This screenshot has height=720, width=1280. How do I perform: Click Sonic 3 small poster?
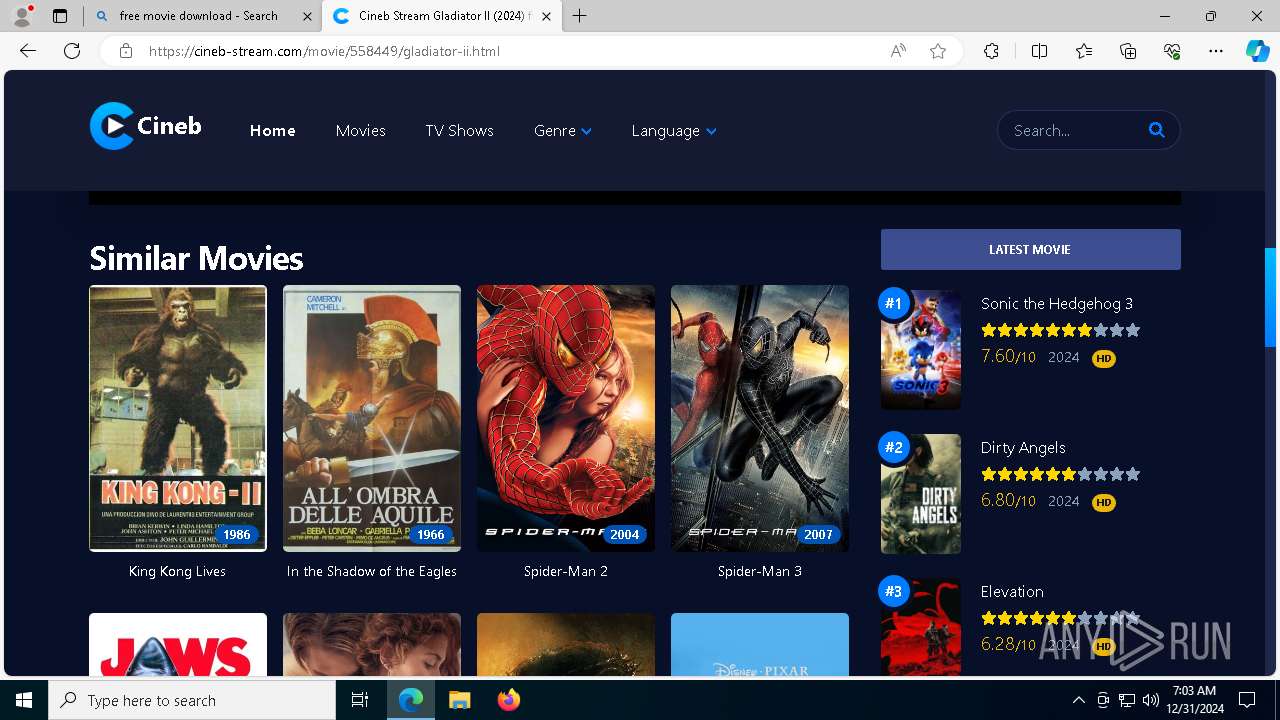click(921, 350)
